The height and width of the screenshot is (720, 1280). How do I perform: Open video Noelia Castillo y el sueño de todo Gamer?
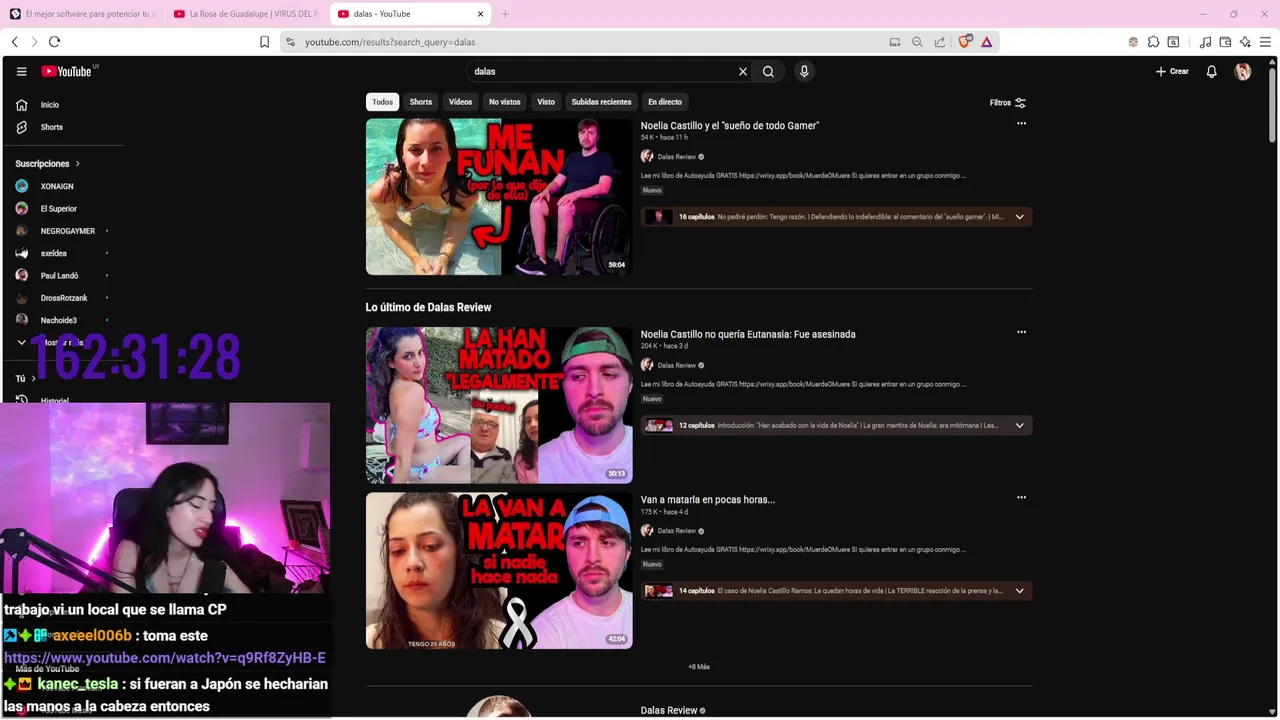coord(730,126)
